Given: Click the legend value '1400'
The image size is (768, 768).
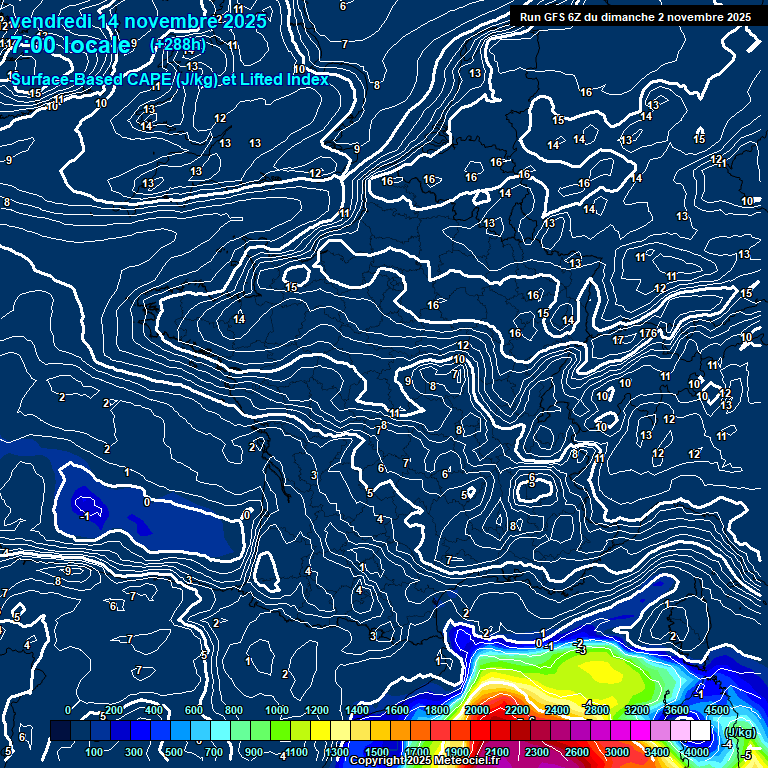Looking at the screenshot, I should click(357, 710).
